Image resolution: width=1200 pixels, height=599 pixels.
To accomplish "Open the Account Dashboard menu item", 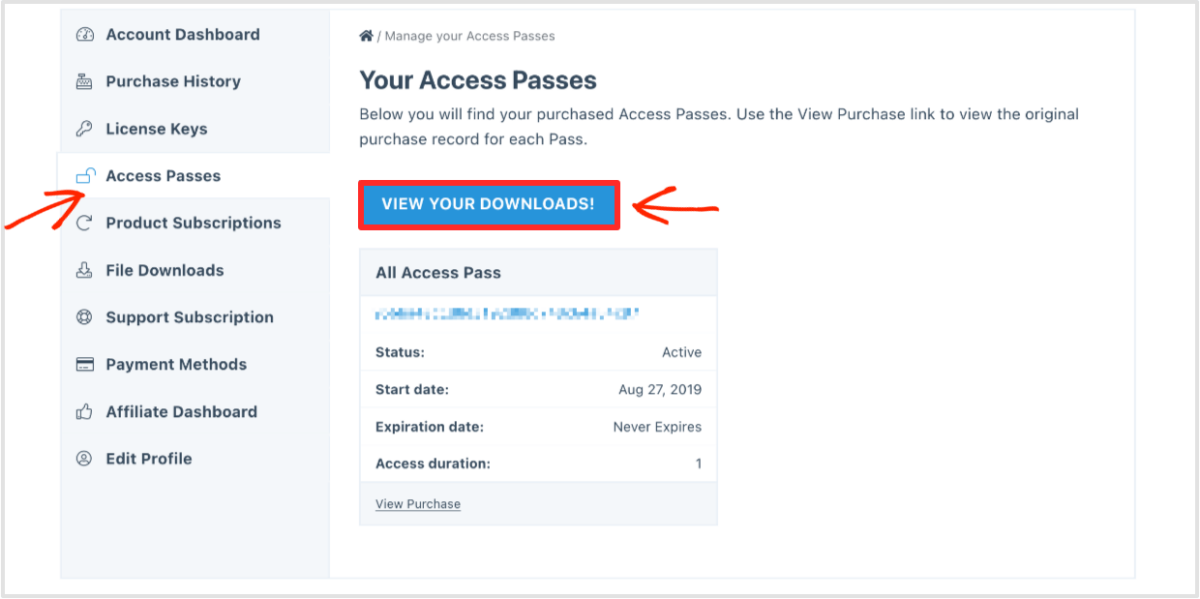I will tap(182, 35).
